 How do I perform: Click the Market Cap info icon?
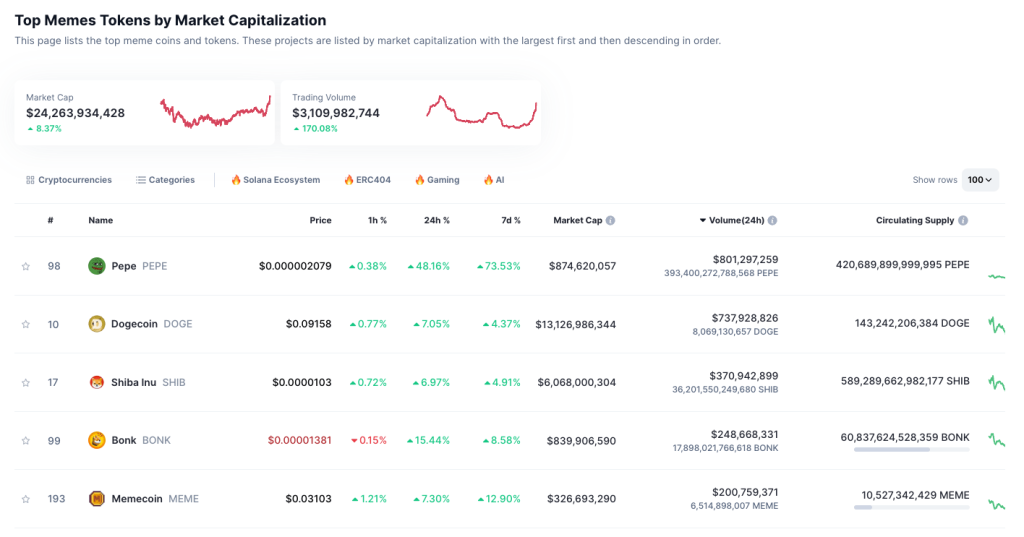610,220
